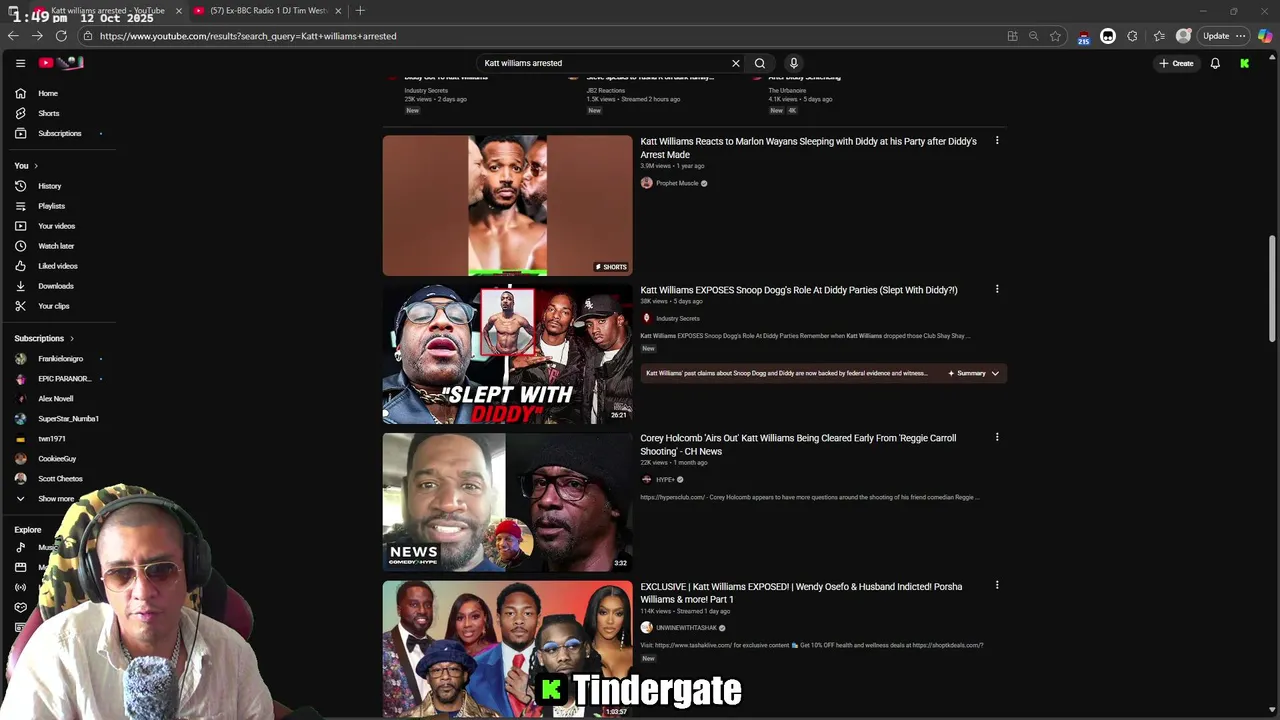Open the notifications bell

[x=1215, y=63]
